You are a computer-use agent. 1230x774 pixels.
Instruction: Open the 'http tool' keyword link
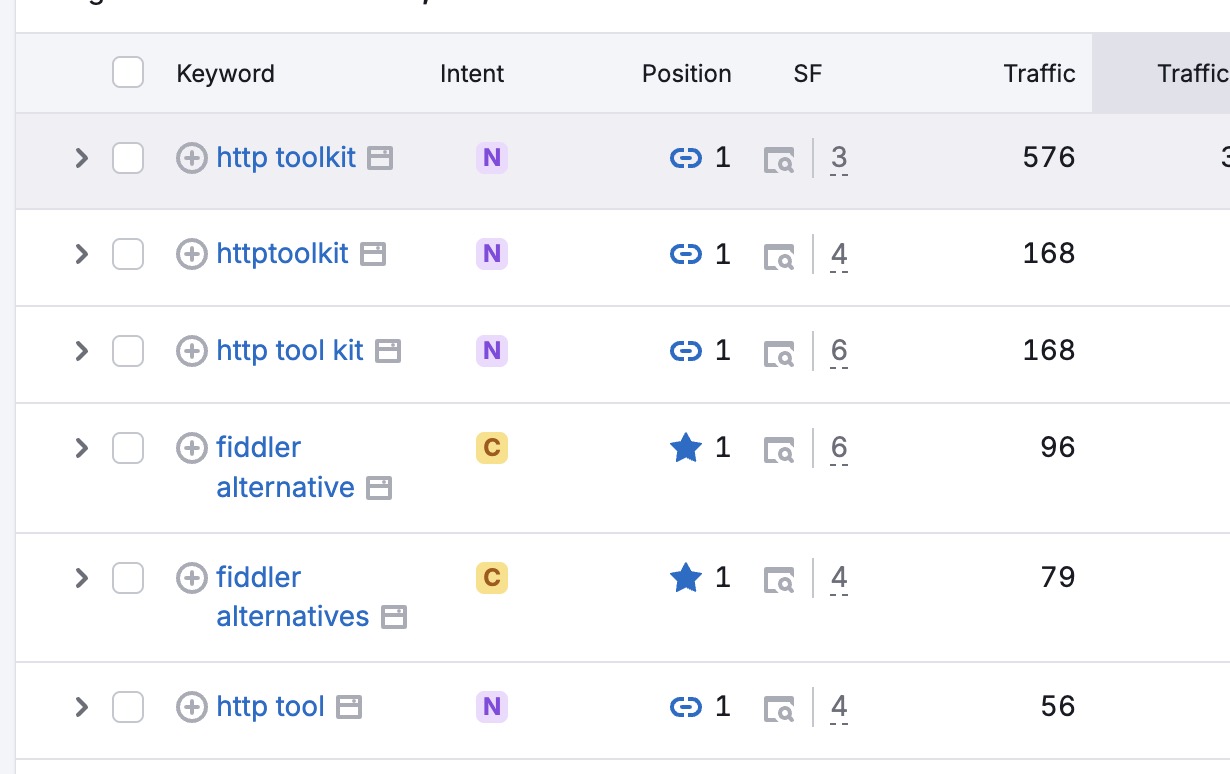tap(270, 707)
